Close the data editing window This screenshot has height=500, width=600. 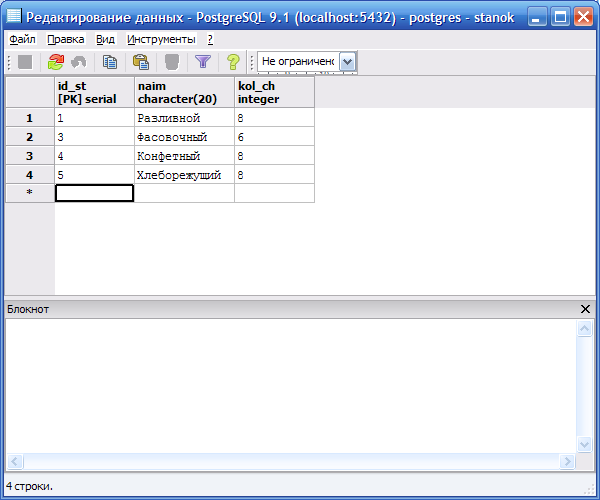584,17
